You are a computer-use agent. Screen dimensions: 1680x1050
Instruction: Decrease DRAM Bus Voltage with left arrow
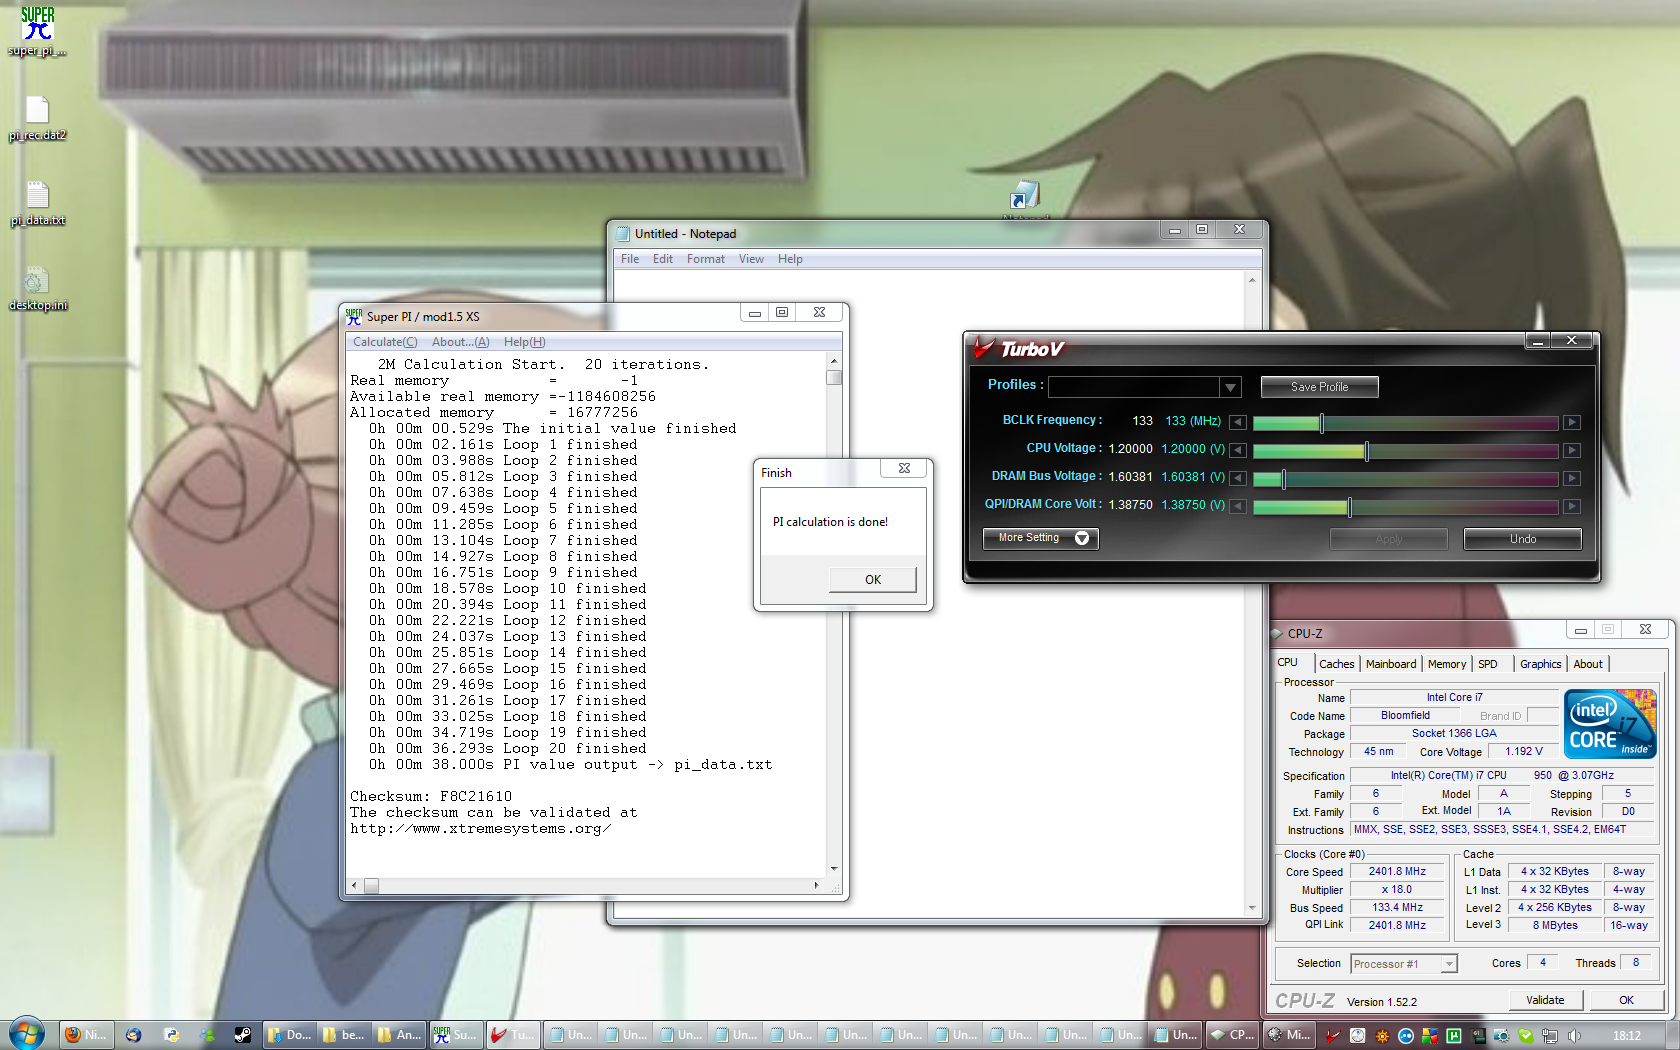[1238, 478]
